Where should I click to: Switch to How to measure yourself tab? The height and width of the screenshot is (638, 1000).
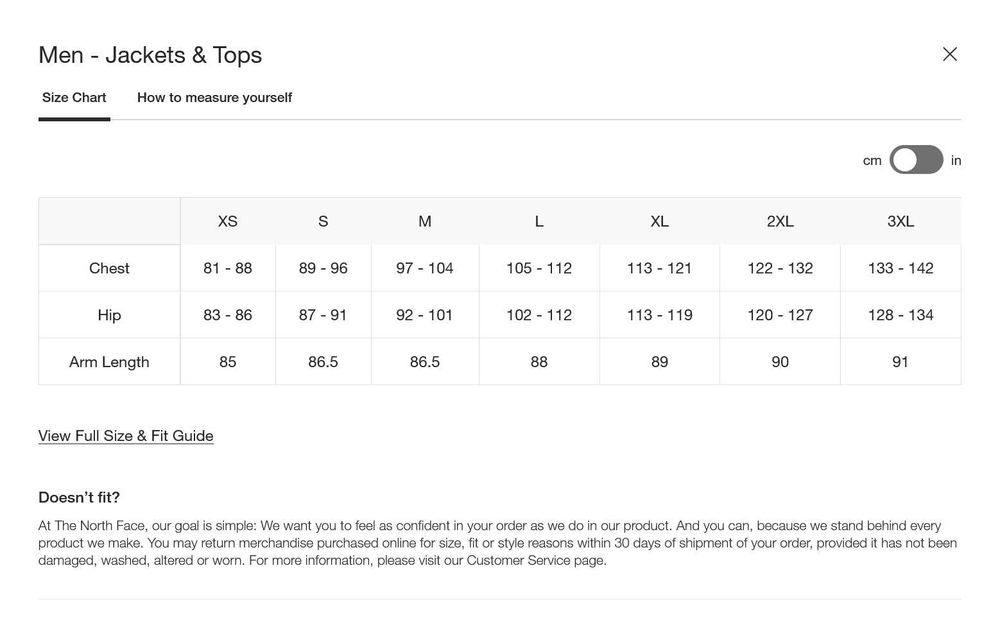coord(214,97)
